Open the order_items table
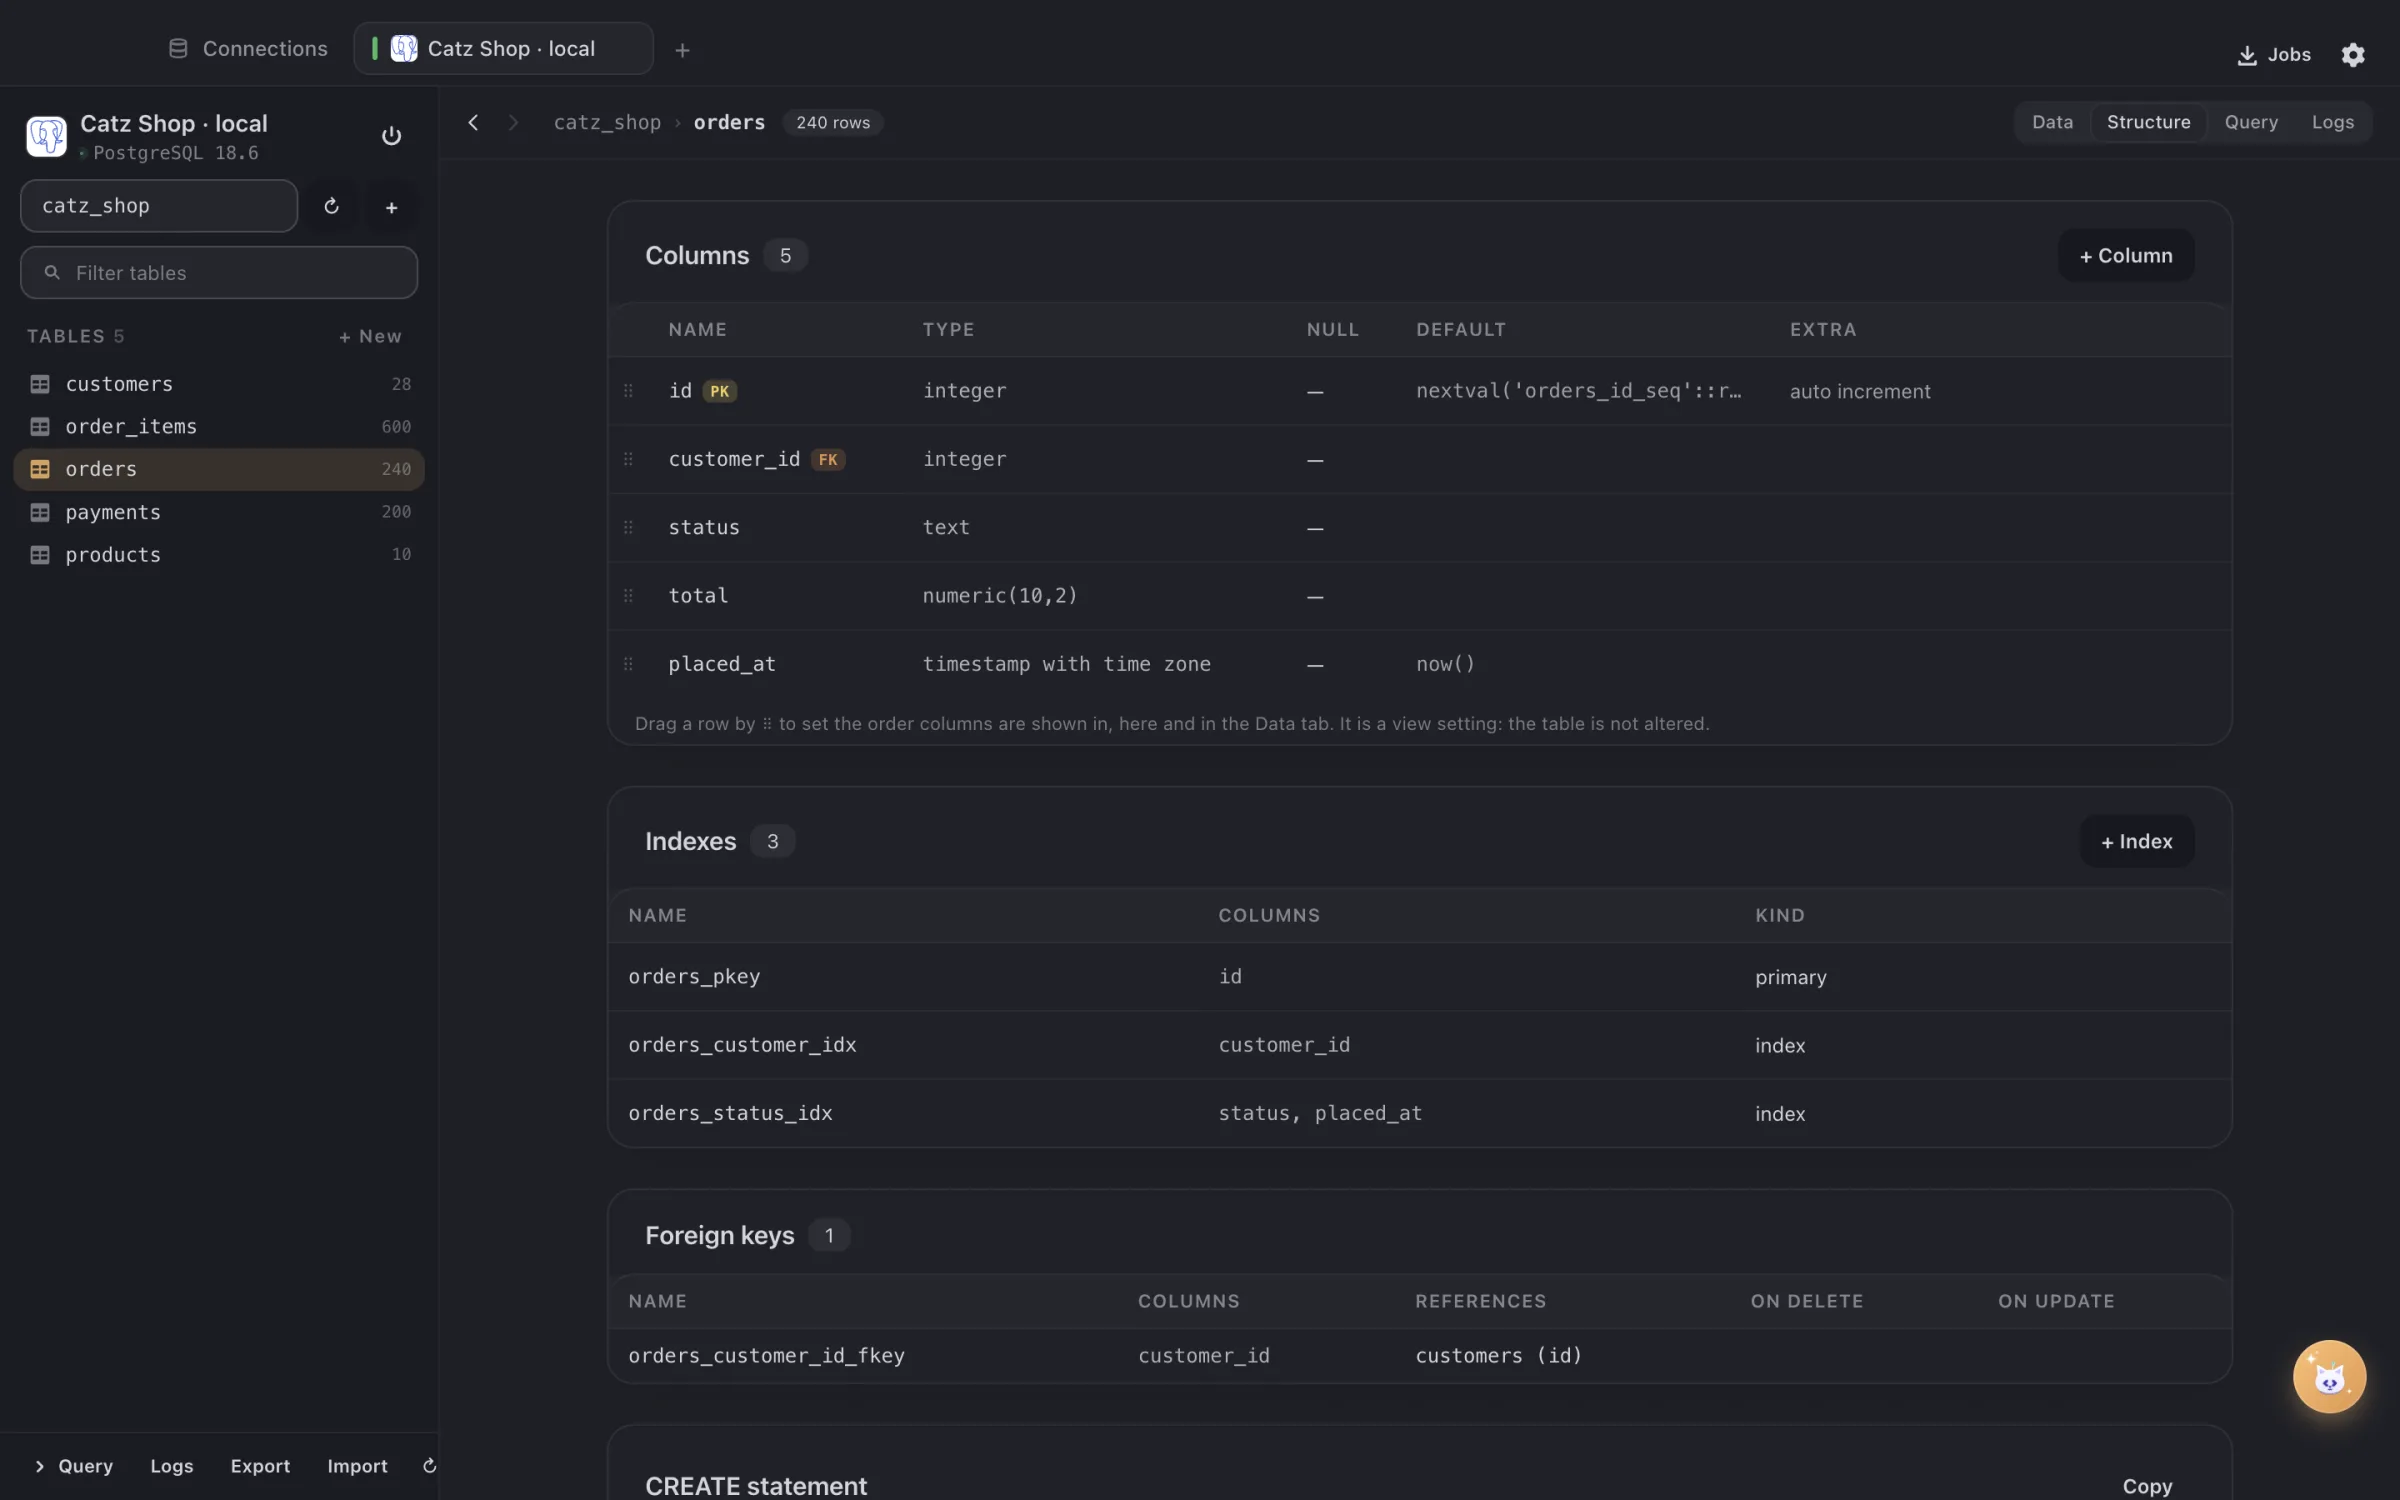Screen dimensions: 2400x1500 [x=219, y=427]
